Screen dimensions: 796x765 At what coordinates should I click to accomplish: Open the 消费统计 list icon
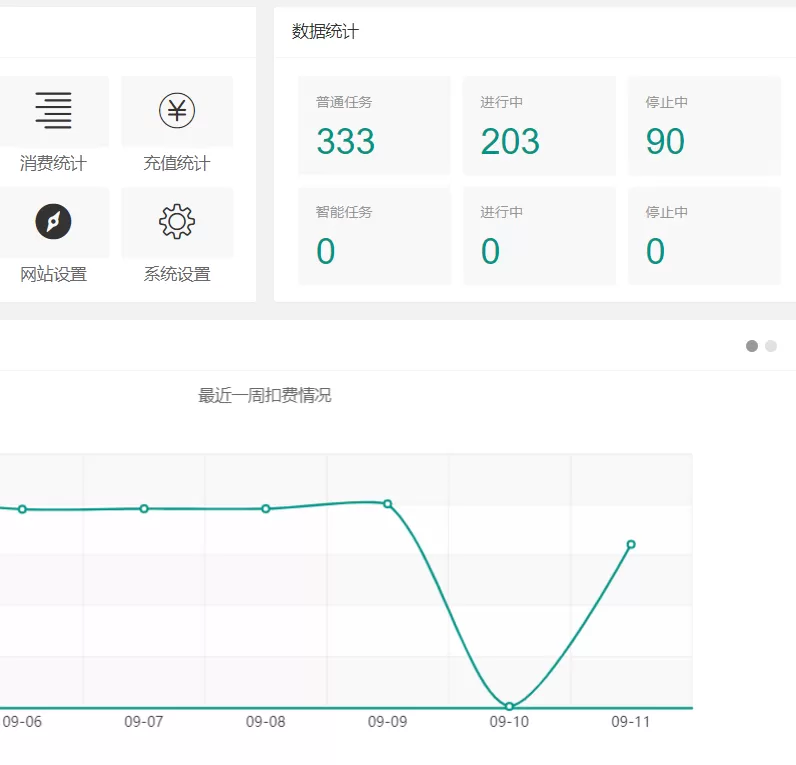(53, 110)
